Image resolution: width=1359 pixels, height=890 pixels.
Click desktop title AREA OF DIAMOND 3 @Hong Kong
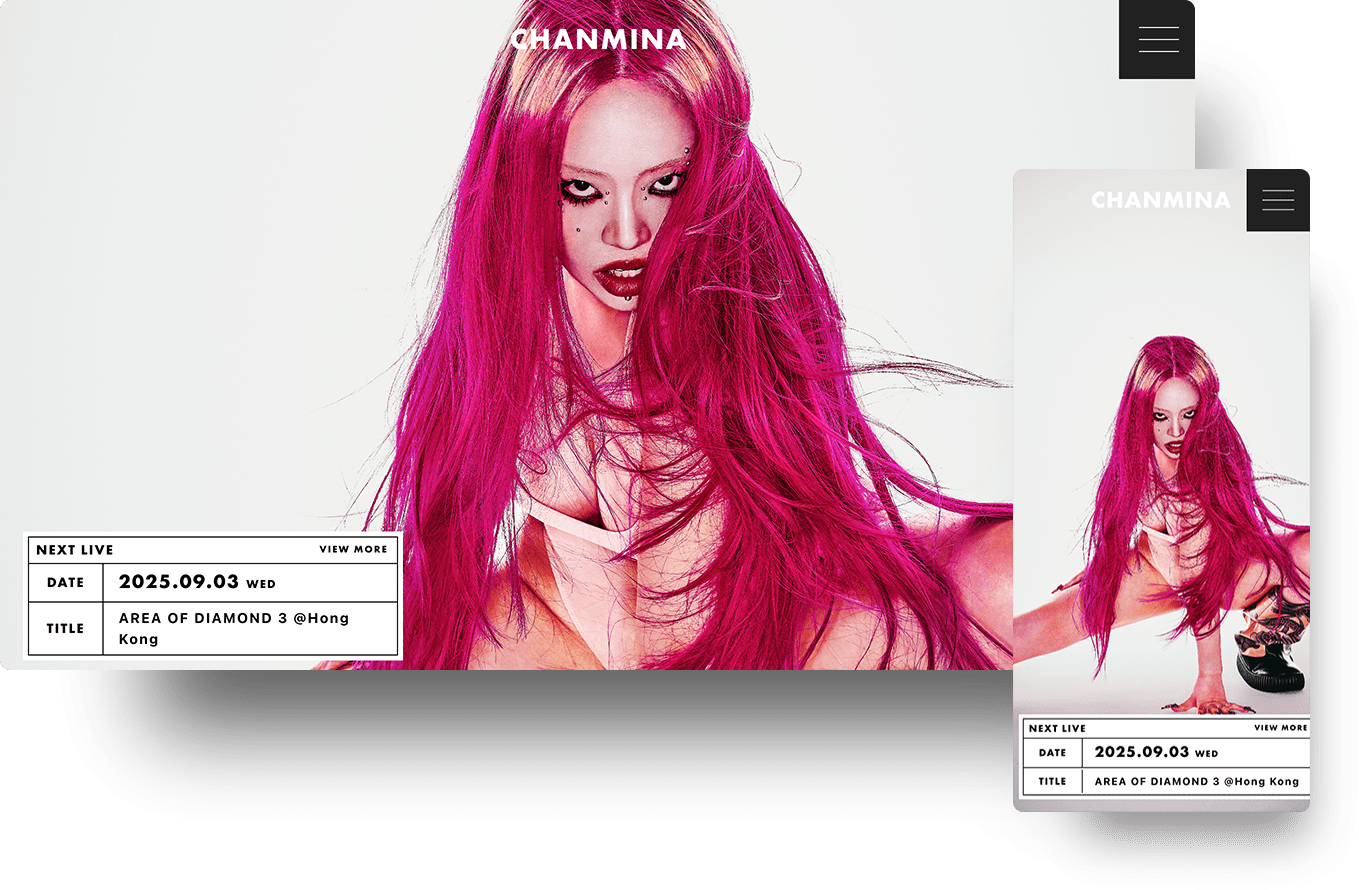tap(234, 628)
